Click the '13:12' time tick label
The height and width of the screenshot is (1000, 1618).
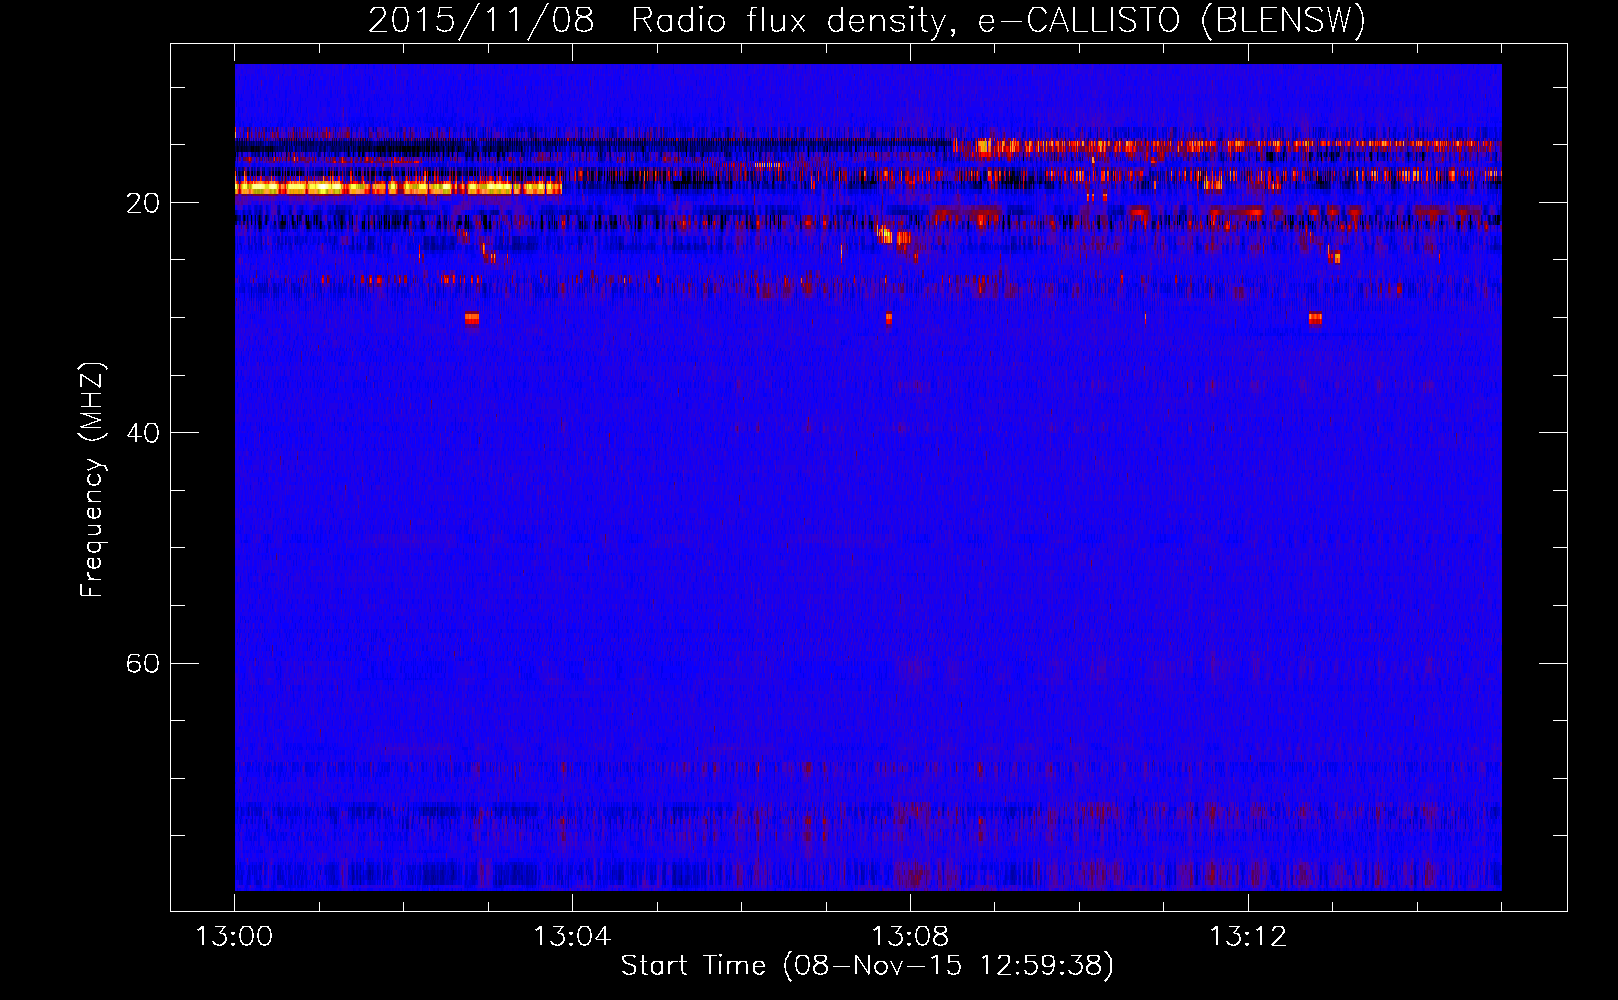click(x=1248, y=937)
